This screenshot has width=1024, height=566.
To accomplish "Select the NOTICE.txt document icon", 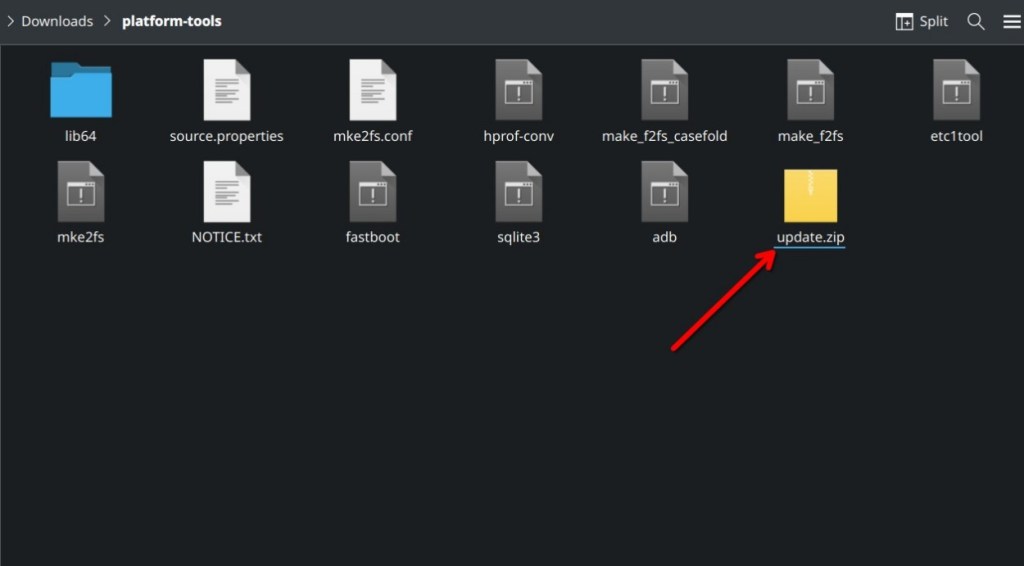I will (227, 192).
